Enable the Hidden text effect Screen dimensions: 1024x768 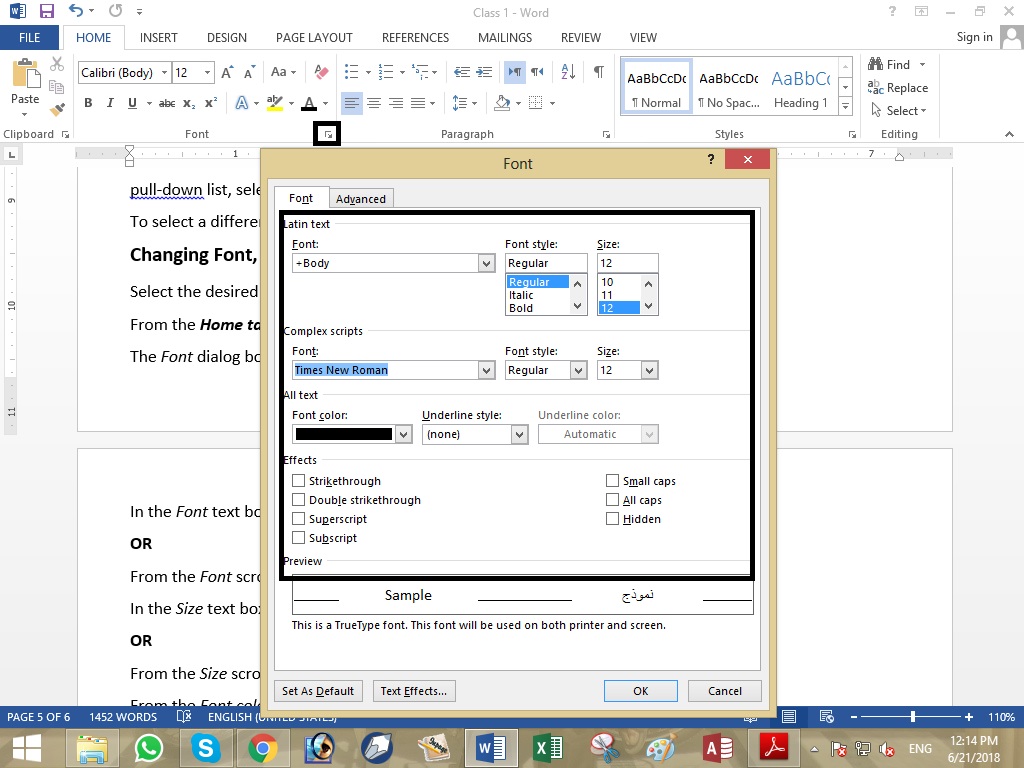612,518
